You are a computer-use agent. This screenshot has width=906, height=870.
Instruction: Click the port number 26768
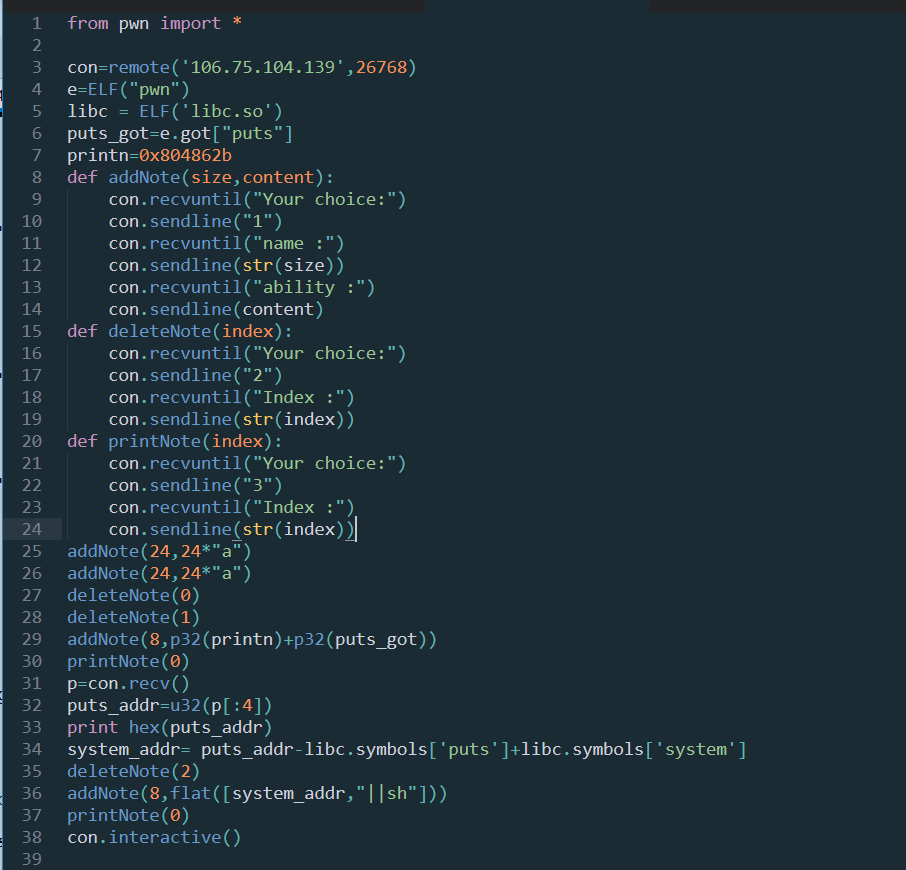point(381,68)
